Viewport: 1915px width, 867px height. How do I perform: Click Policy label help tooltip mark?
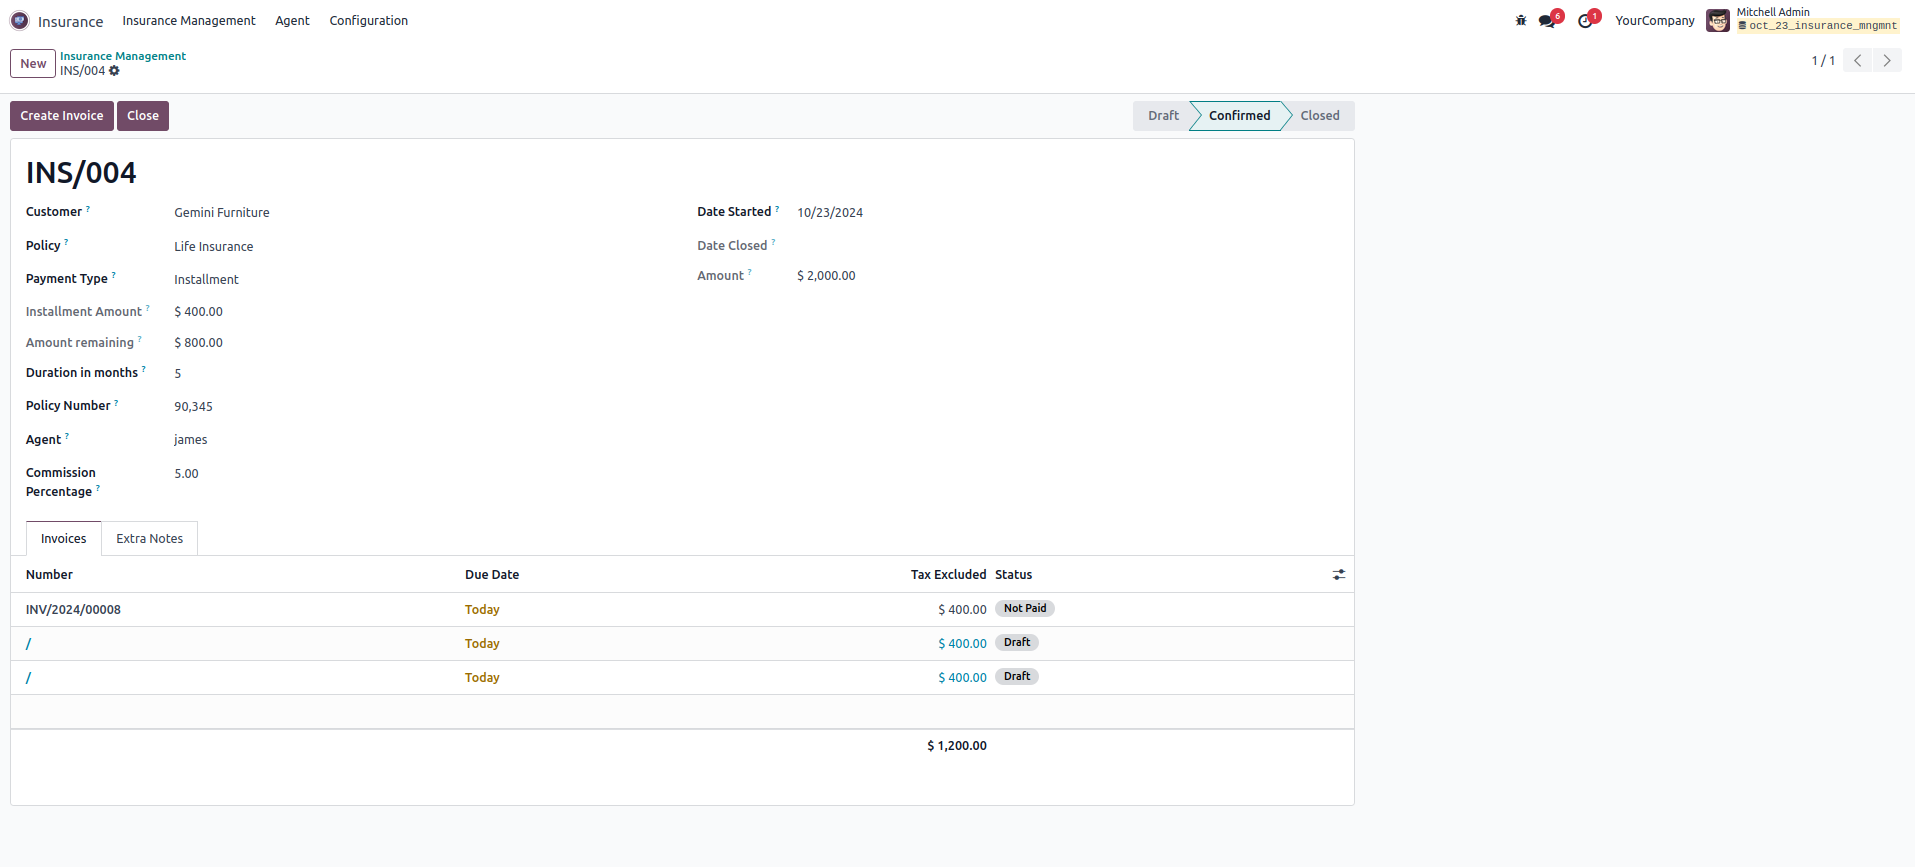tap(66, 243)
